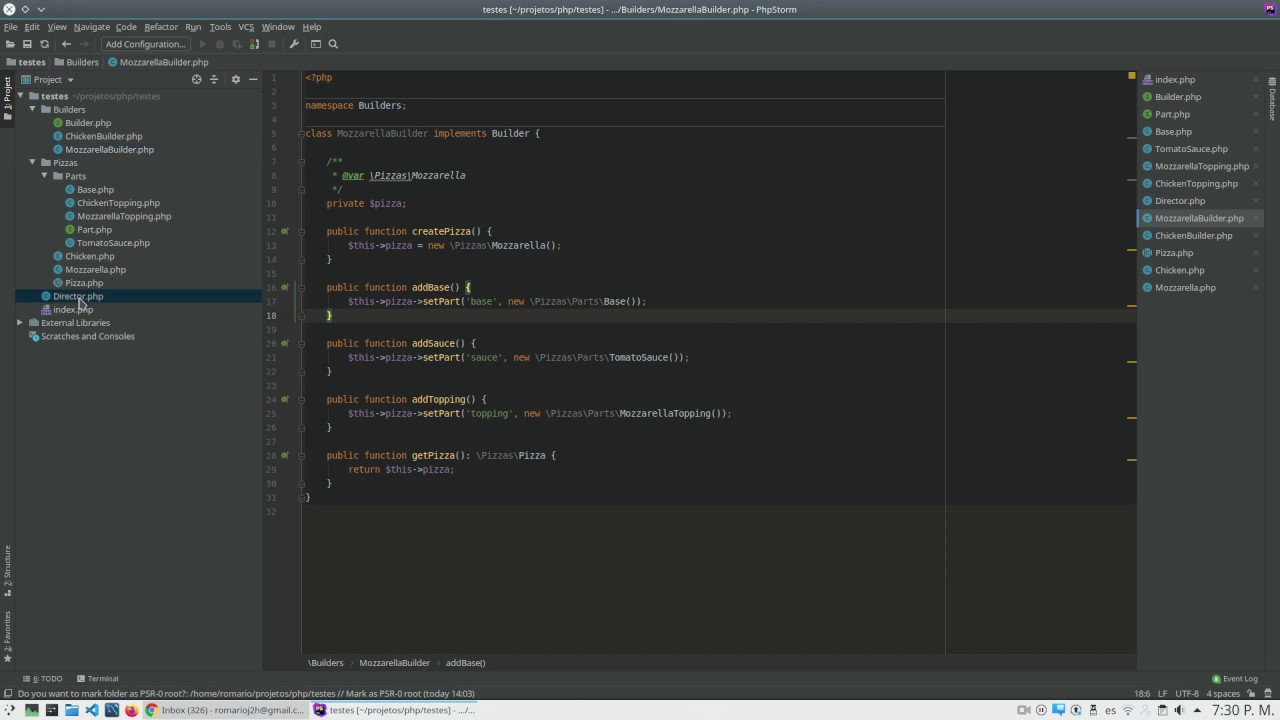1280x720 pixels.
Task: Expand External Libraries in project tree
Action: 20,323
